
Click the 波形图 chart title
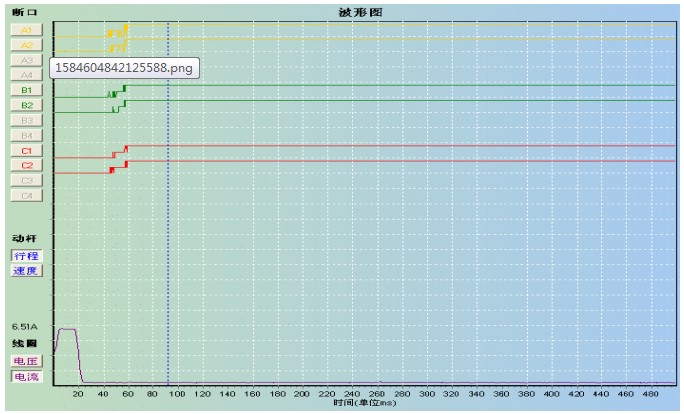point(362,11)
